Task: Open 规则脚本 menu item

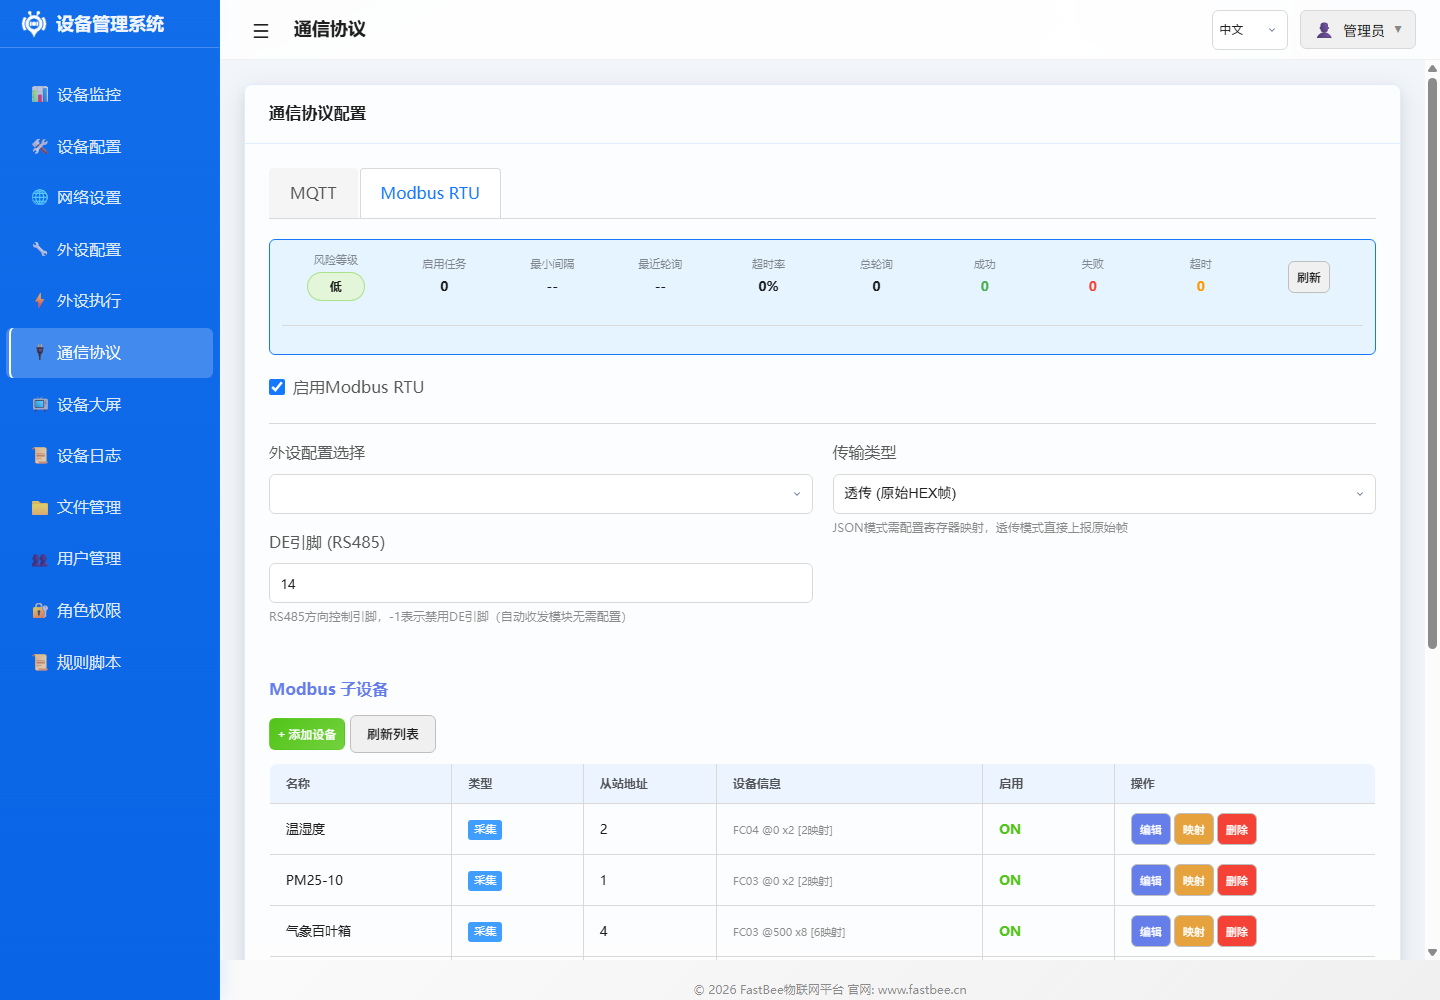Action: coord(110,662)
